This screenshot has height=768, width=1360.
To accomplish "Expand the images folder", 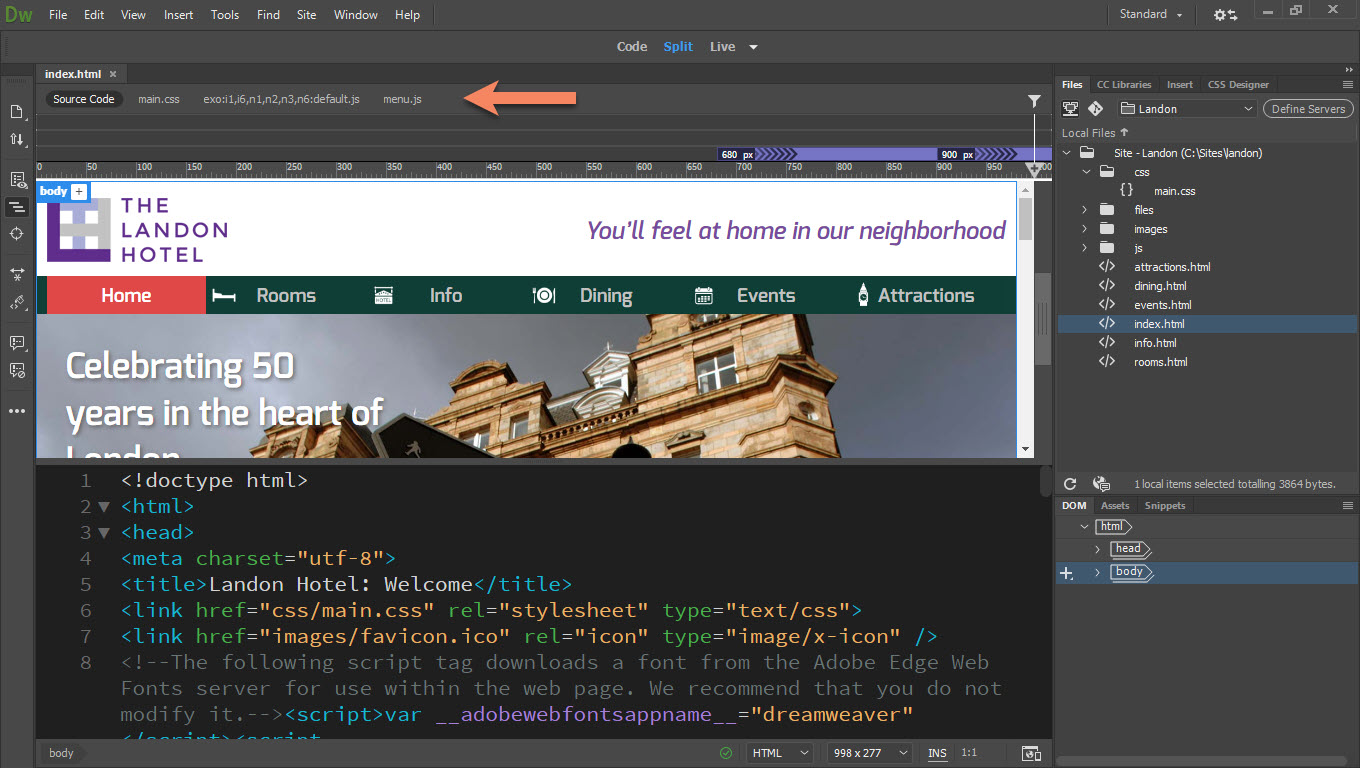I will (x=1085, y=229).
